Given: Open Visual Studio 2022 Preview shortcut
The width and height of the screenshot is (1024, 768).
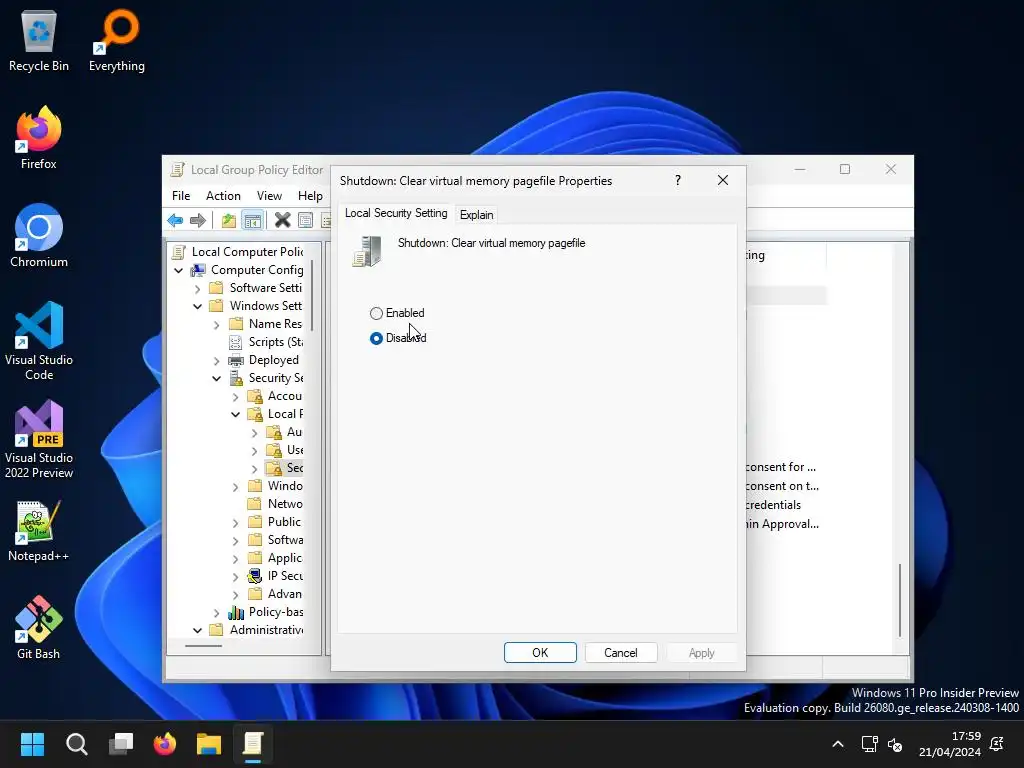Looking at the screenshot, I should 39,439.
